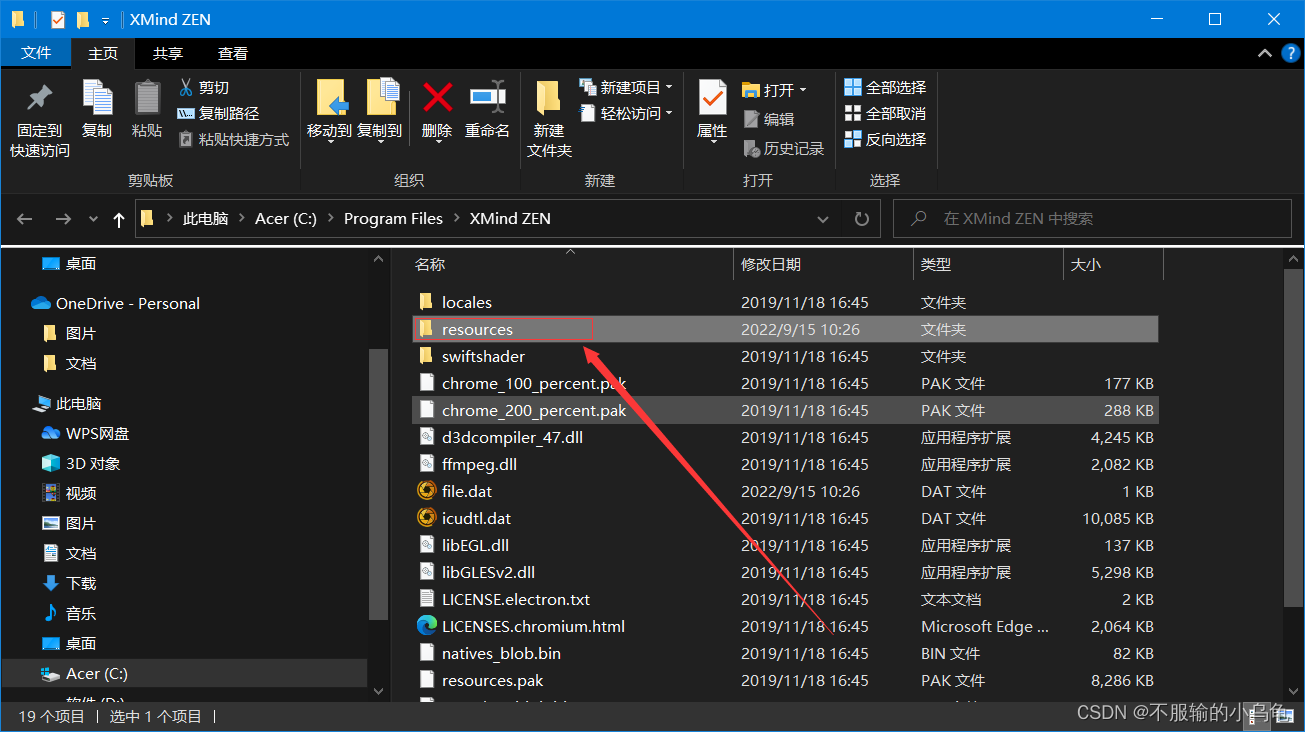Expand chevron after Program Files in path

click(457, 219)
